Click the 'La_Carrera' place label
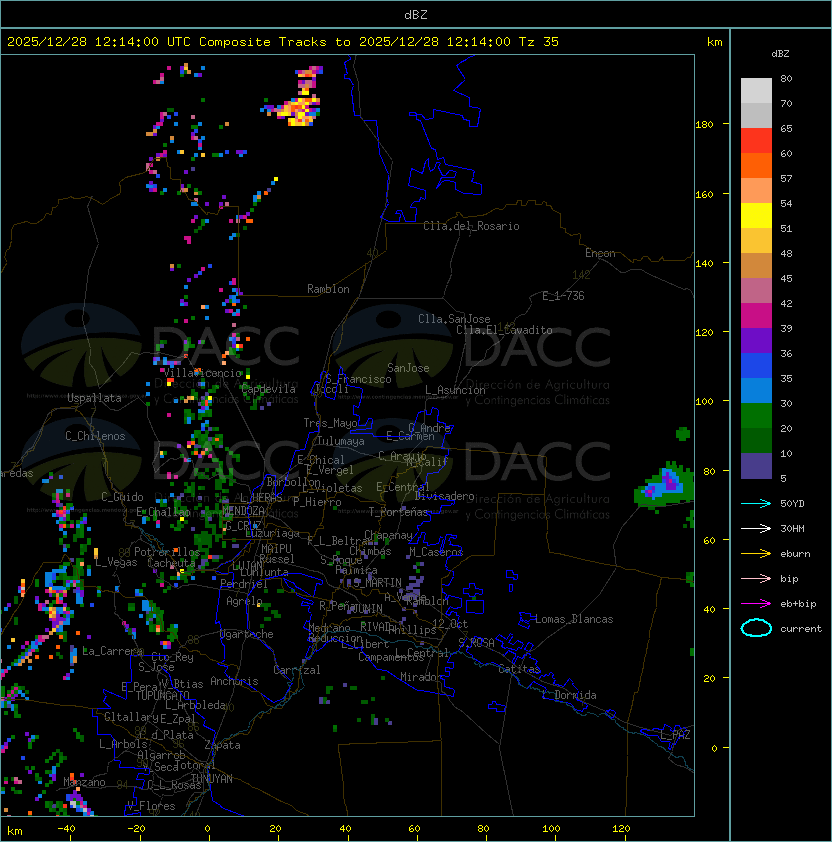Viewport: 832px width, 842px height. coord(113,651)
